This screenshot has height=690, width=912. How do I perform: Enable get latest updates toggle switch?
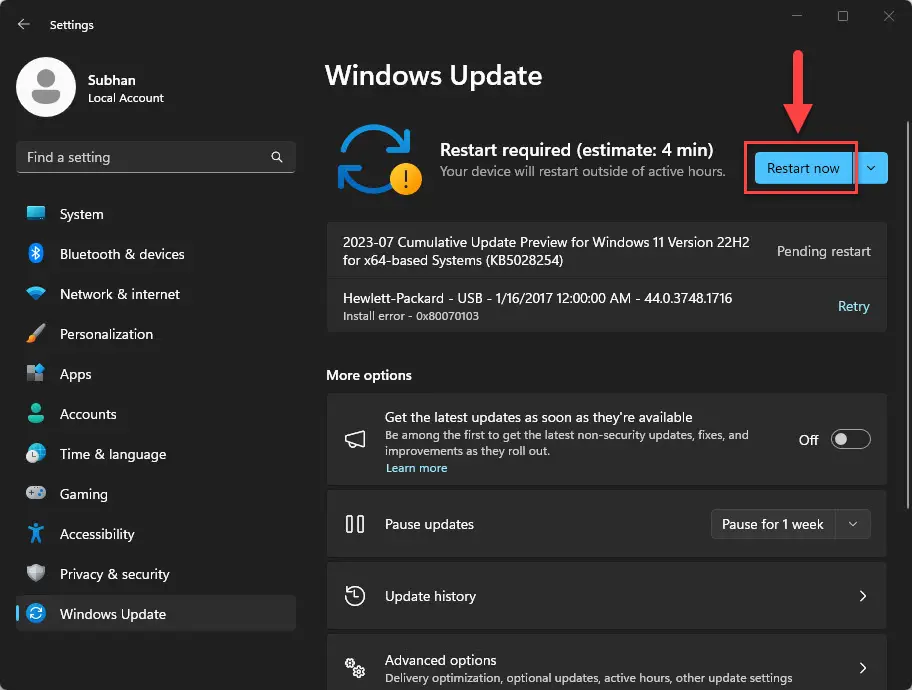(851, 440)
